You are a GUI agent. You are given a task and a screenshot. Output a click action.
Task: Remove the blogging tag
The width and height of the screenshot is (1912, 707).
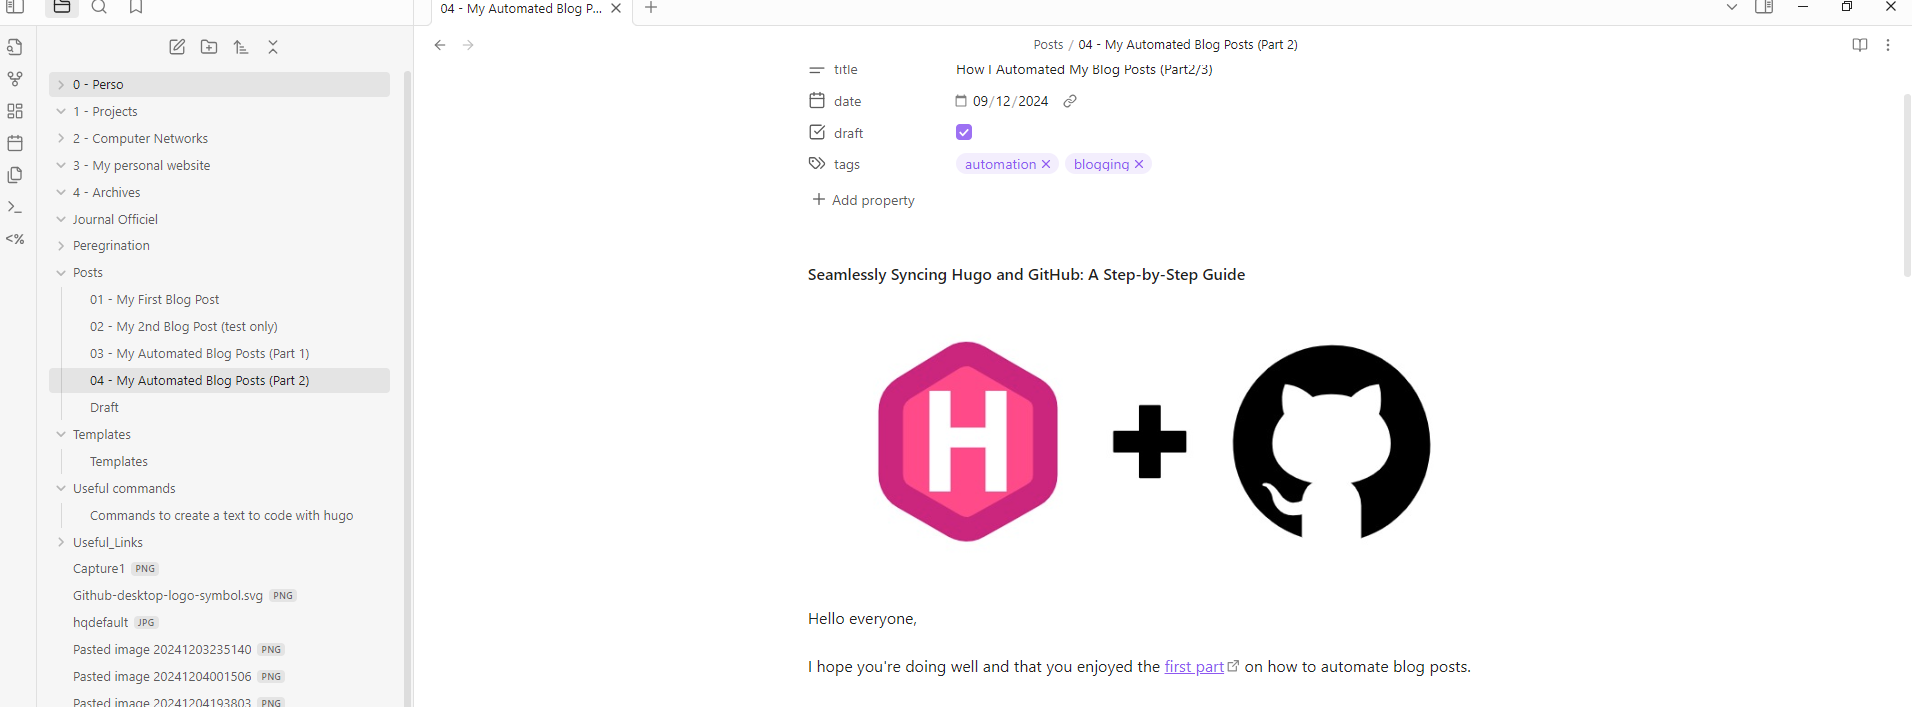pyautogui.click(x=1139, y=164)
